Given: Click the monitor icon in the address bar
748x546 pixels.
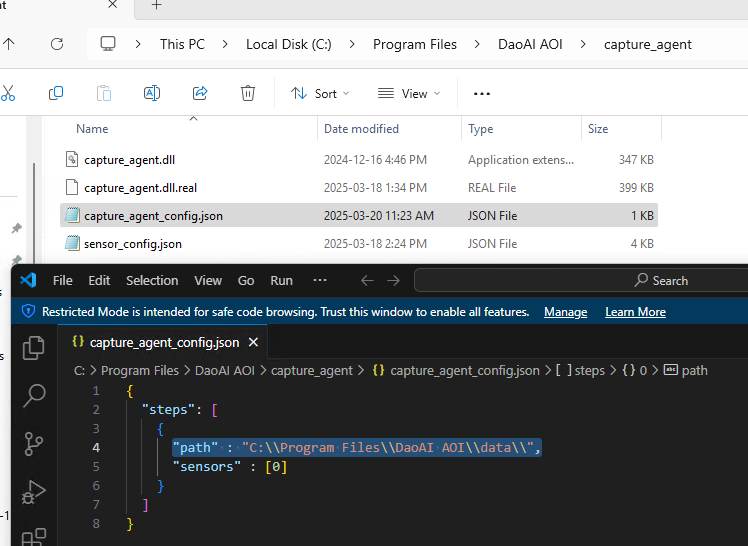Looking at the screenshot, I should (108, 44).
